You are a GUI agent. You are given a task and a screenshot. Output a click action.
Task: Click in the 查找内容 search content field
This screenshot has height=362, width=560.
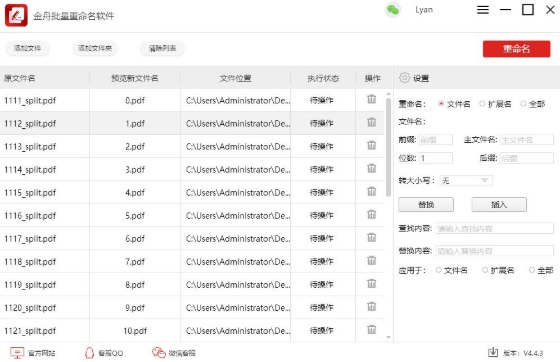pos(495,228)
